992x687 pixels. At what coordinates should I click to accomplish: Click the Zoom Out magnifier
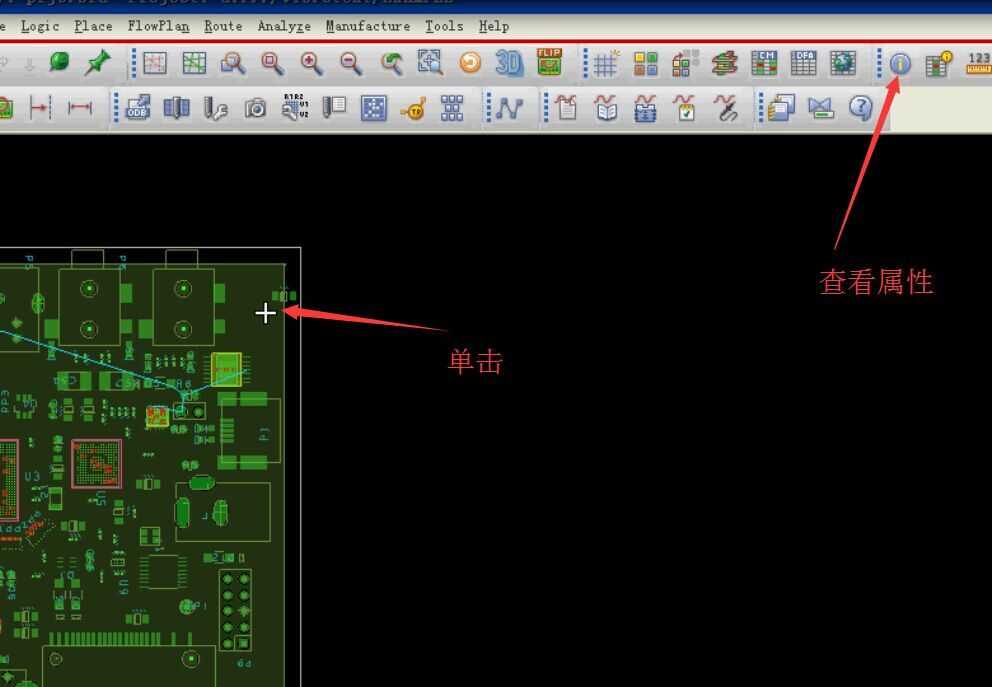[x=350, y=63]
